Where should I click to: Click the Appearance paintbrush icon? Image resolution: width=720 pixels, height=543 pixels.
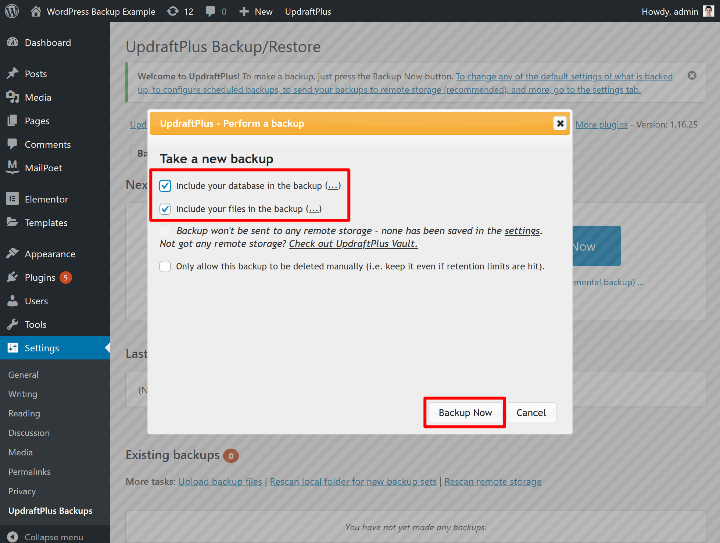coord(12,253)
